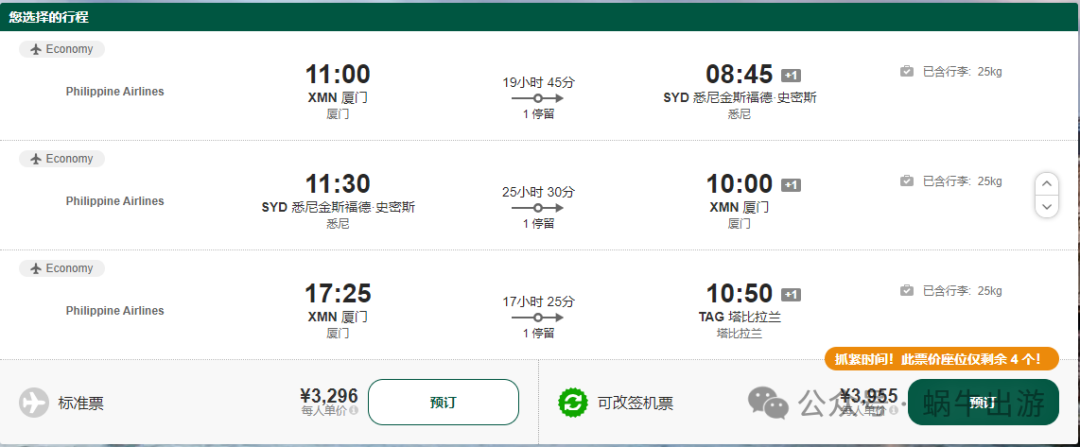Click SYD 悉尼金斯福德·史密斯 departure airport at 11:30
The height and width of the screenshot is (447, 1080).
coord(338,207)
